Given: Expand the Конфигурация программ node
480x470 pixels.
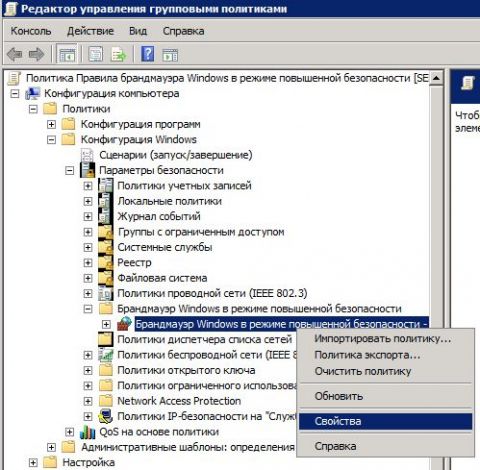Looking at the screenshot, I should click(x=51, y=124).
